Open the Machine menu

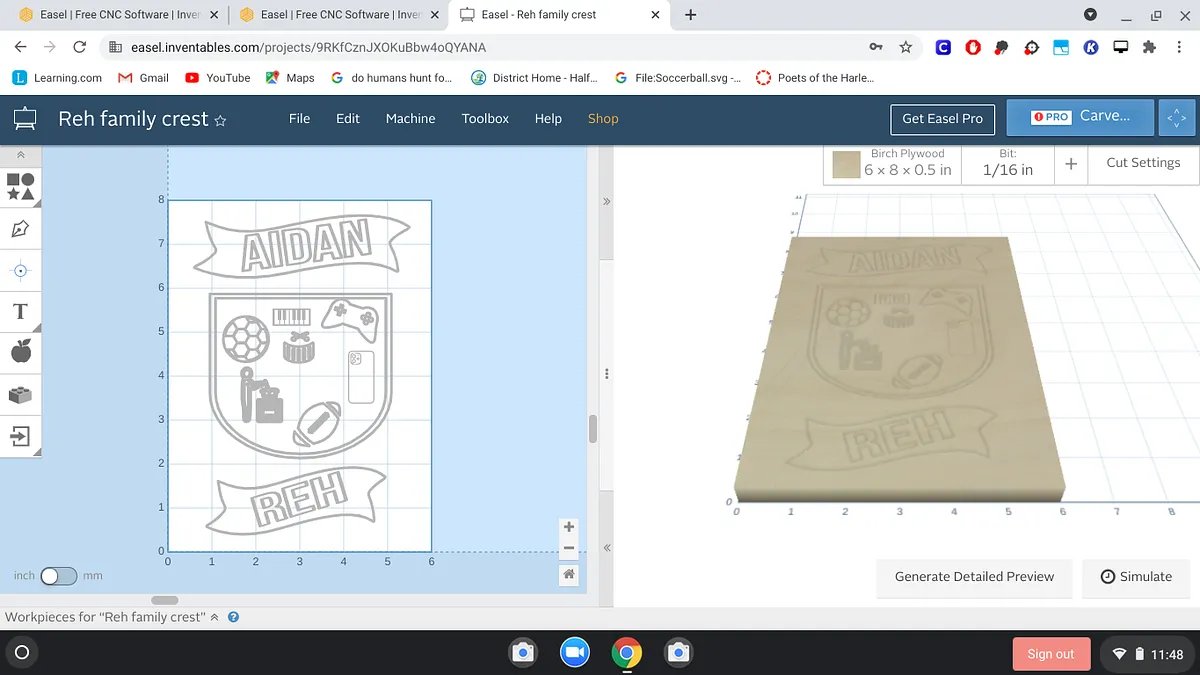tap(410, 118)
